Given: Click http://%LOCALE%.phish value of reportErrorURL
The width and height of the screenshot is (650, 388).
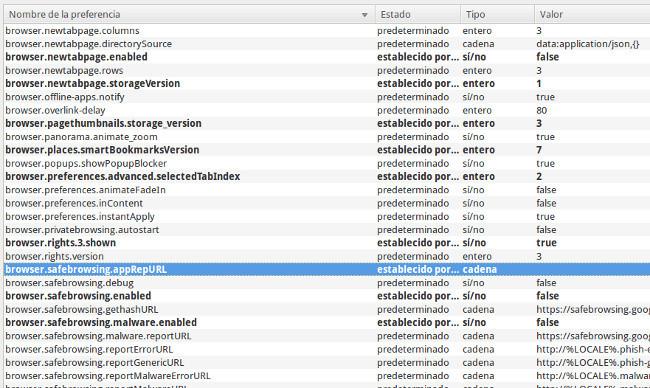Looking at the screenshot, I should [593, 349].
